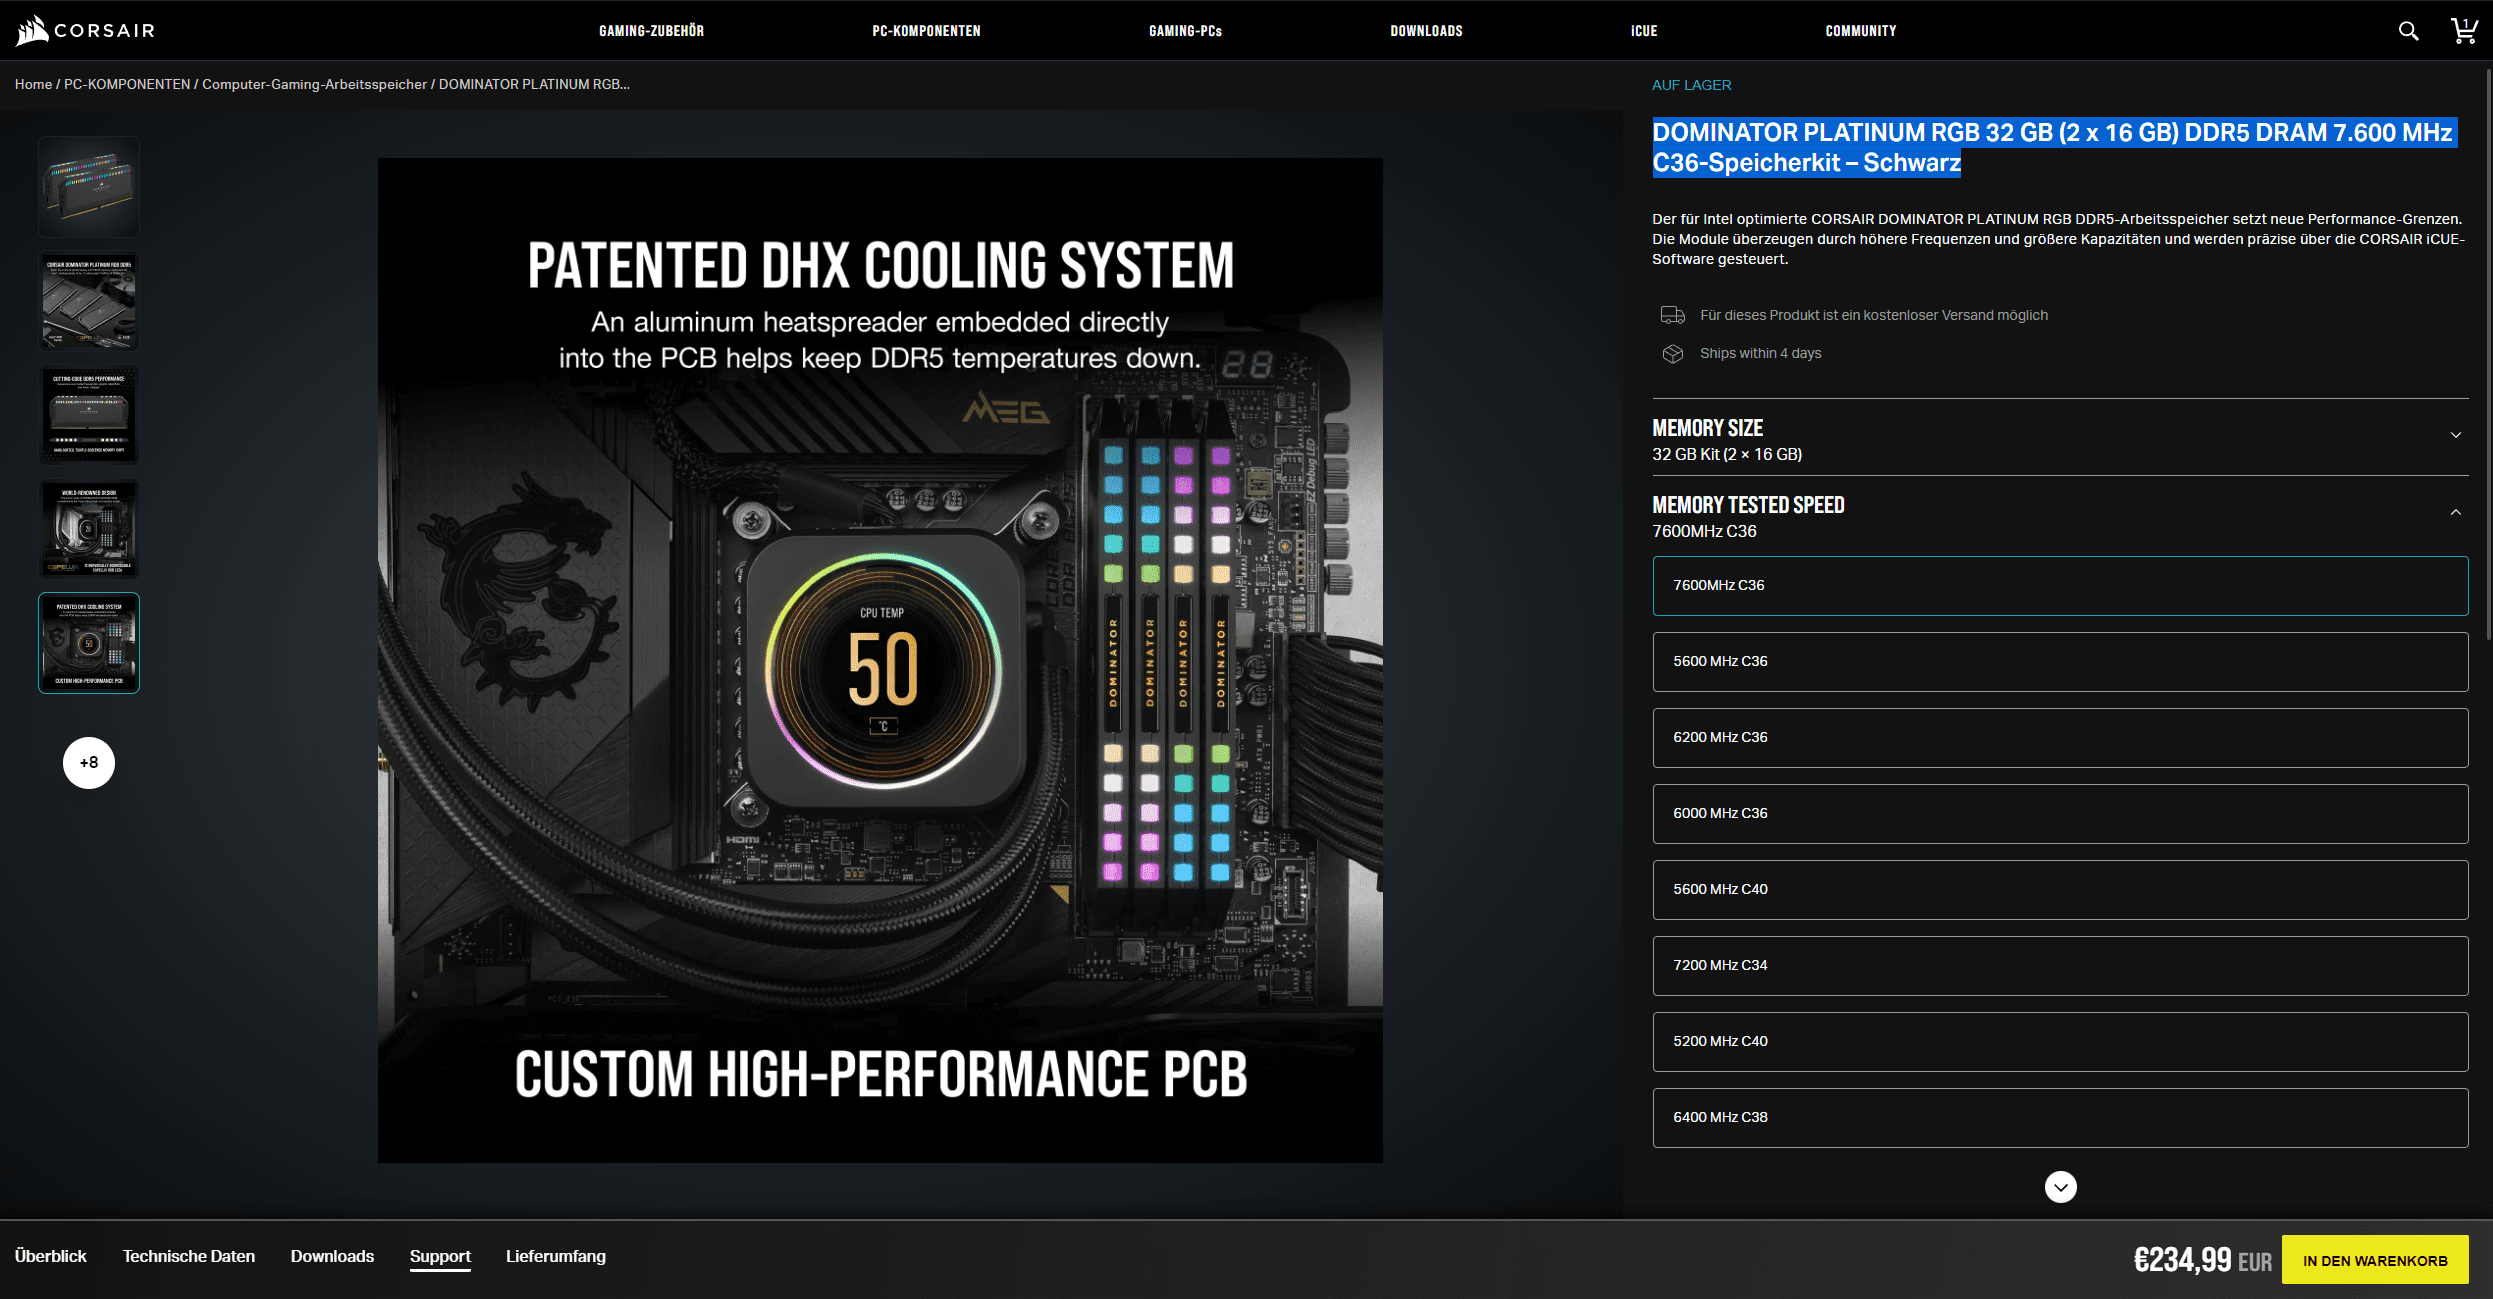Viewport: 2493px width, 1299px height.
Task: Open the GAMING-PCs menu
Action: point(1185,31)
